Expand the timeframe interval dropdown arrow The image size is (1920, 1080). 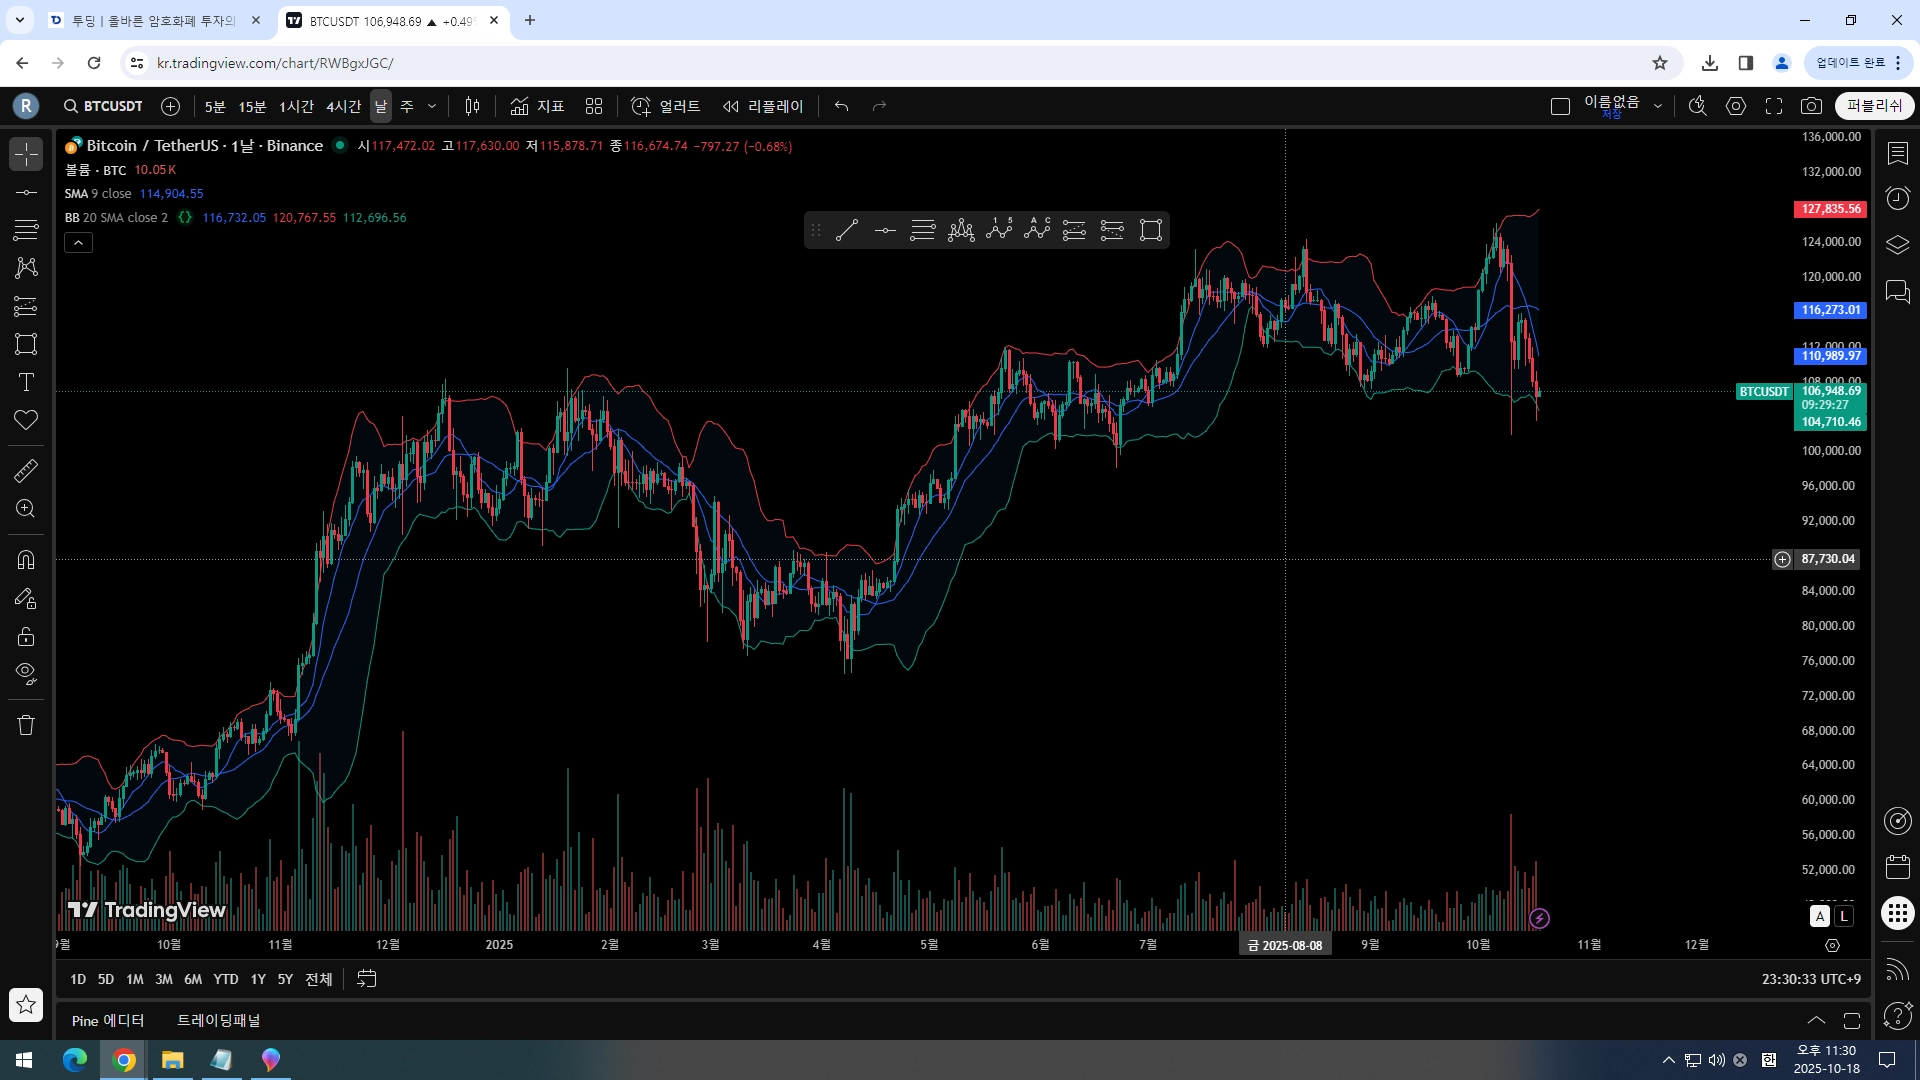pos(432,106)
